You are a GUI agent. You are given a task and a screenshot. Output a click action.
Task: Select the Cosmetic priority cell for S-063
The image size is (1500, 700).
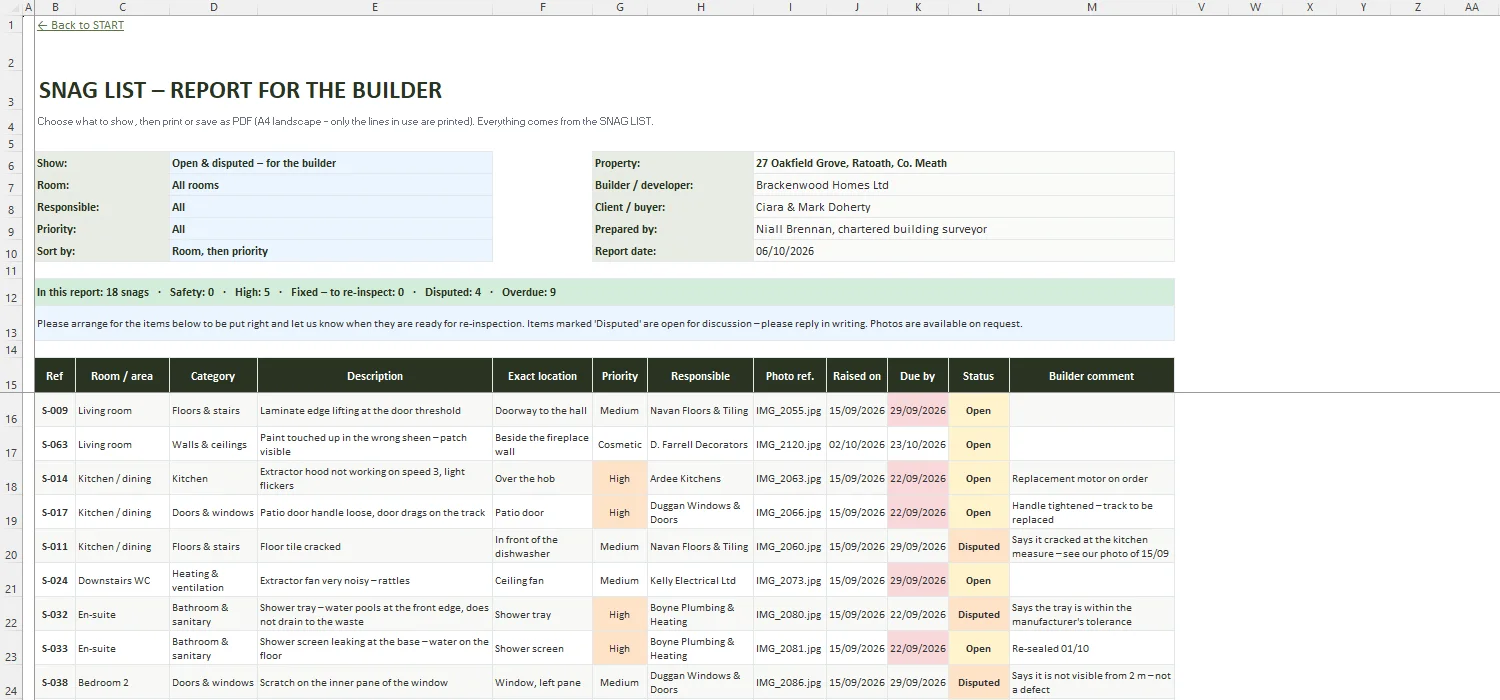coord(620,444)
